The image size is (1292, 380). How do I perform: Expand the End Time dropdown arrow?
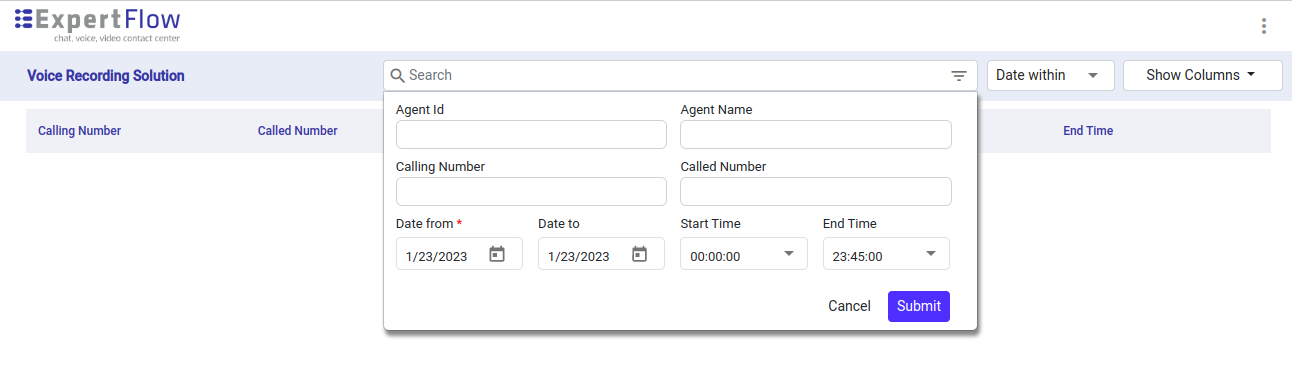tap(931, 254)
